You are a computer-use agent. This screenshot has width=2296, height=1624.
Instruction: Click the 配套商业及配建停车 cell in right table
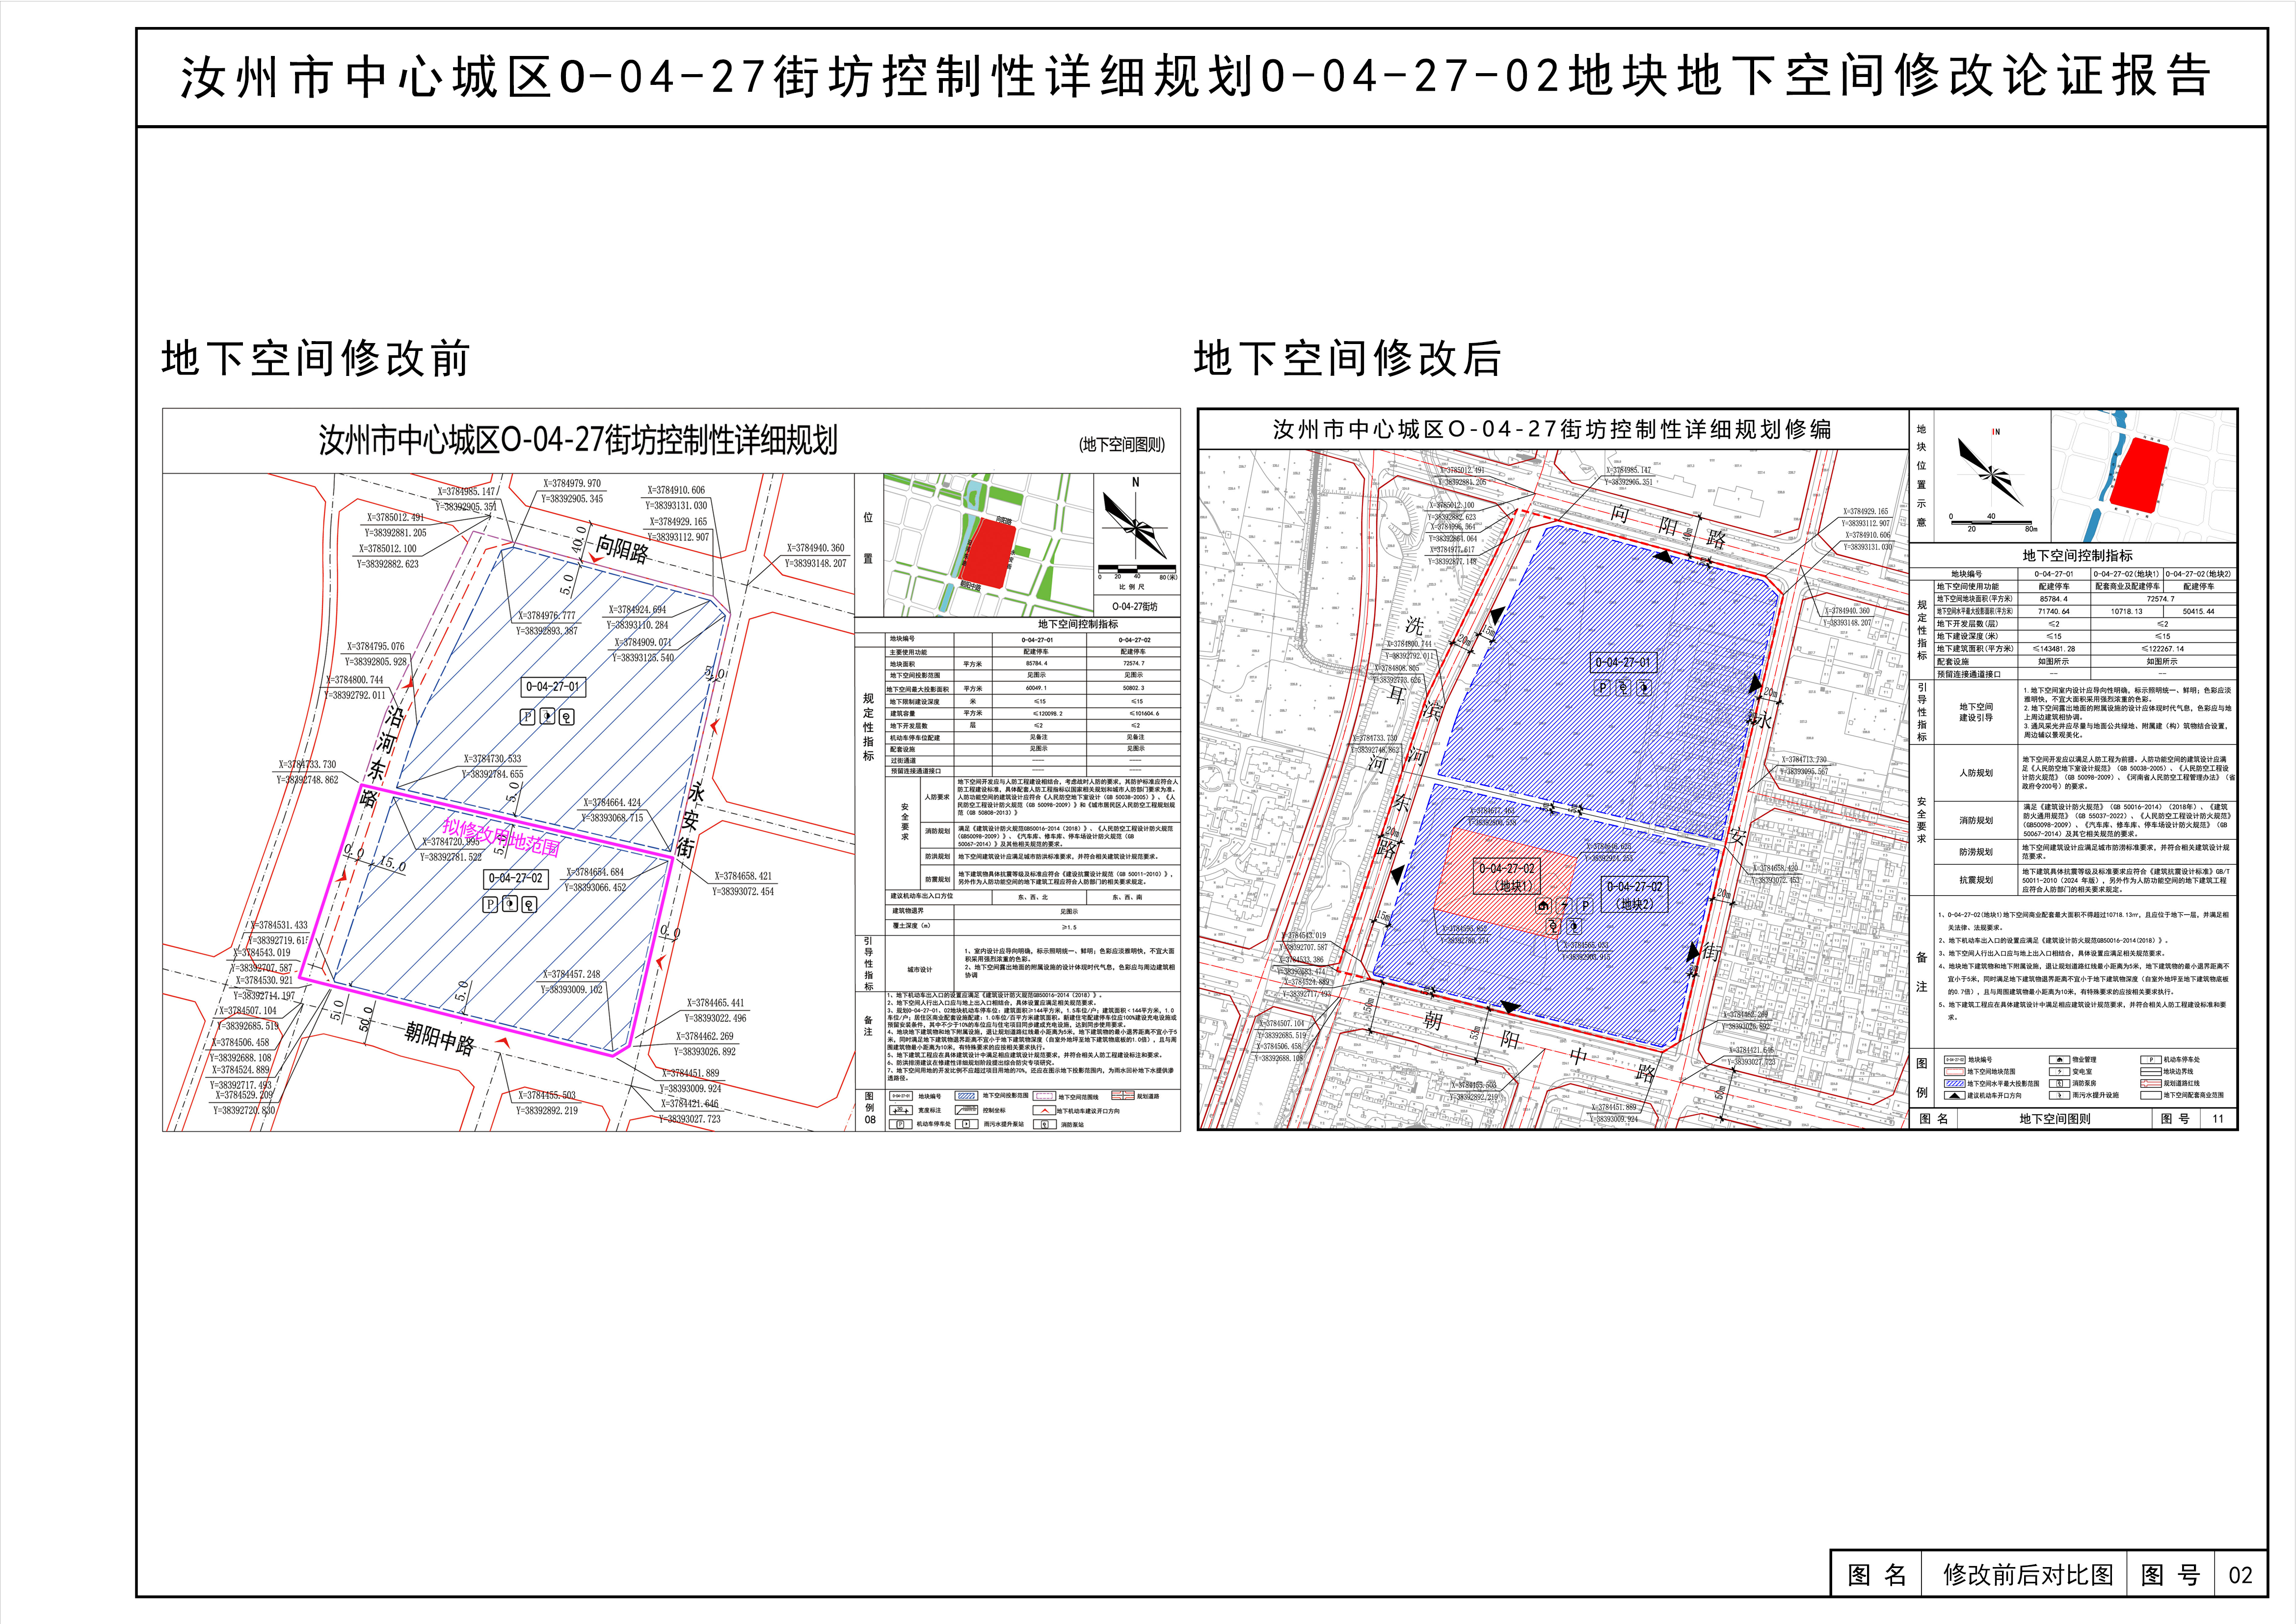2126,587
